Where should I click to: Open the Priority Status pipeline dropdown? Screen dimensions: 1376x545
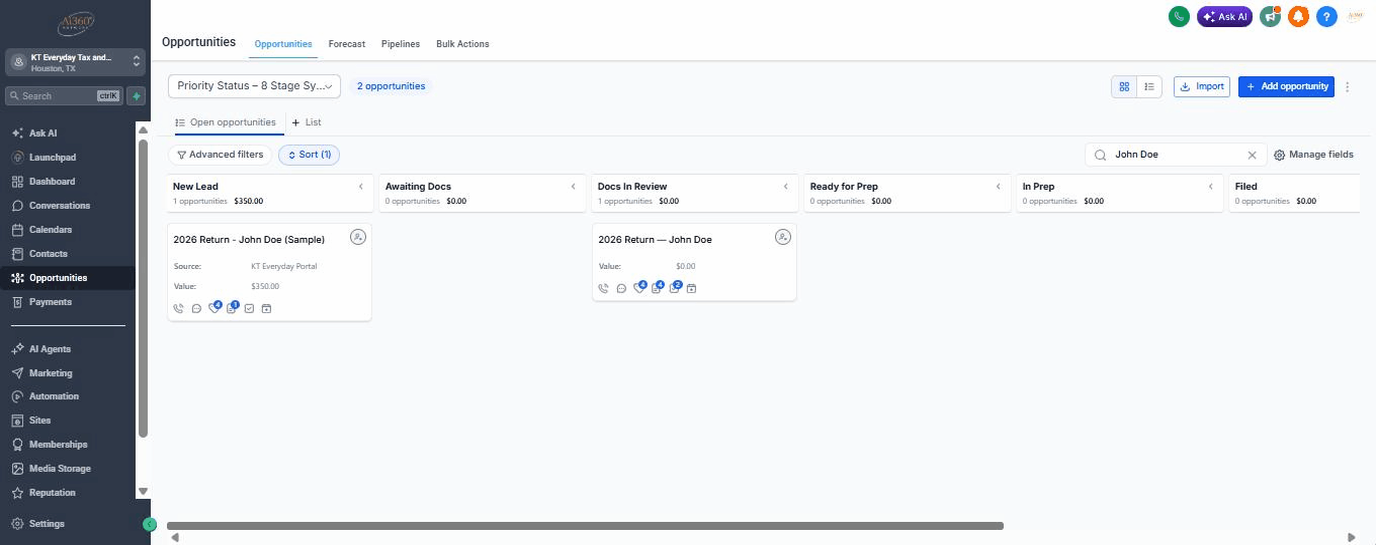click(254, 86)
